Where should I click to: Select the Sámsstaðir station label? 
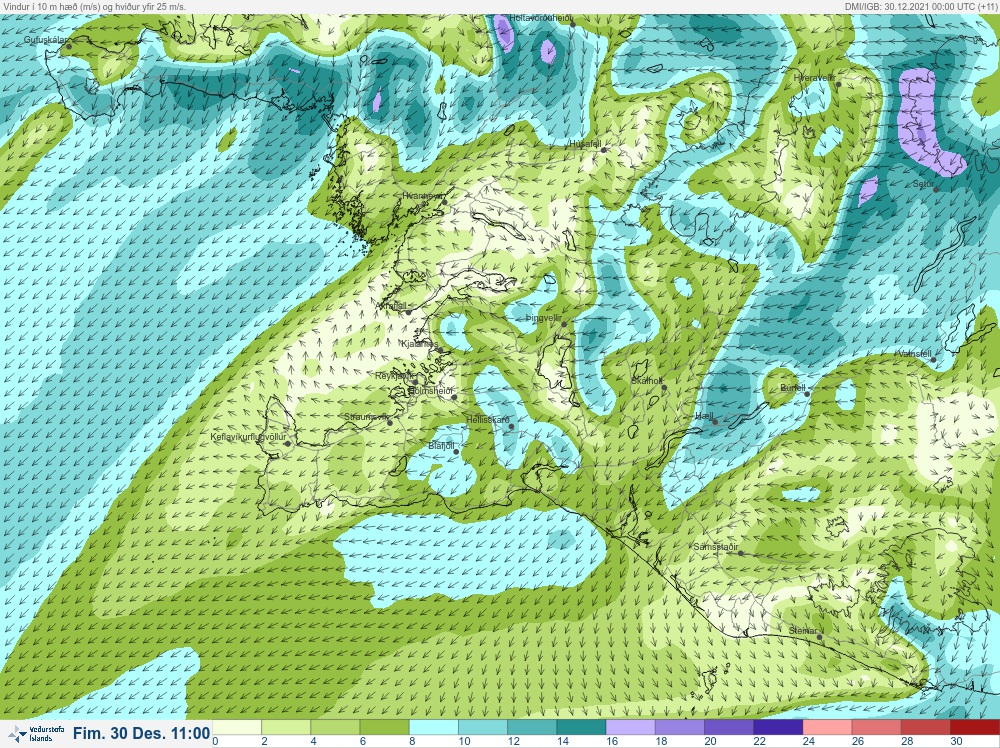click(x=716, y=547)
